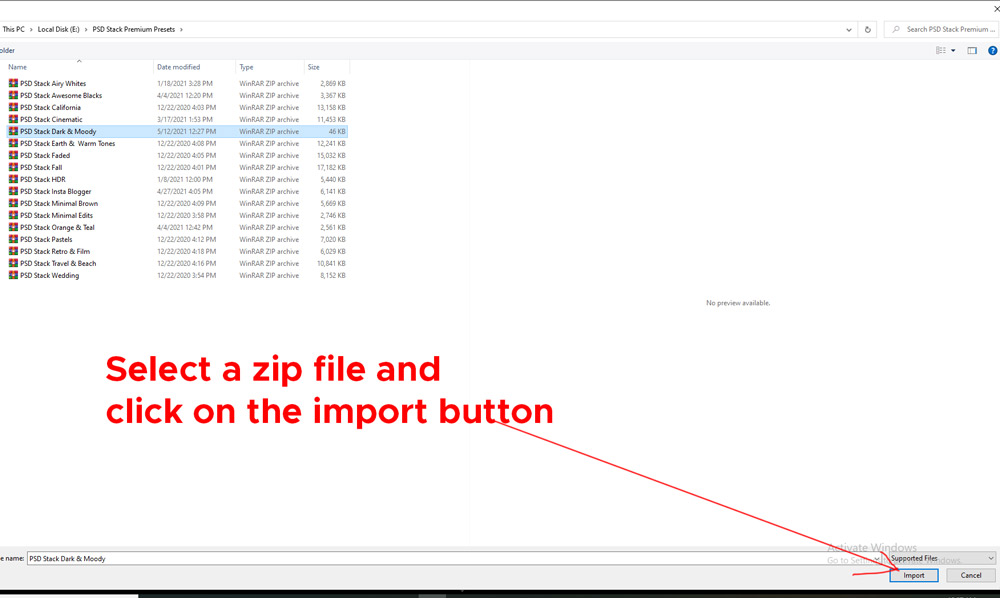This screenshot has width=1000, height=598.
Task: Click the refresh icon beside address bar
Action: 867,29
